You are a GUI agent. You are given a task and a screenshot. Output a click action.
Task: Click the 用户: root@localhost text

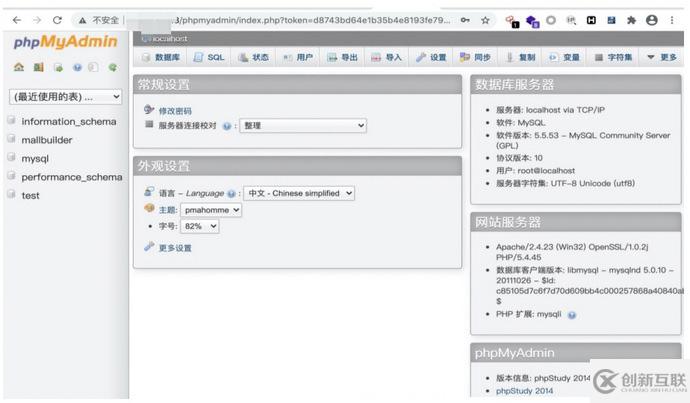pyautogui.click(x=535, y=171)
